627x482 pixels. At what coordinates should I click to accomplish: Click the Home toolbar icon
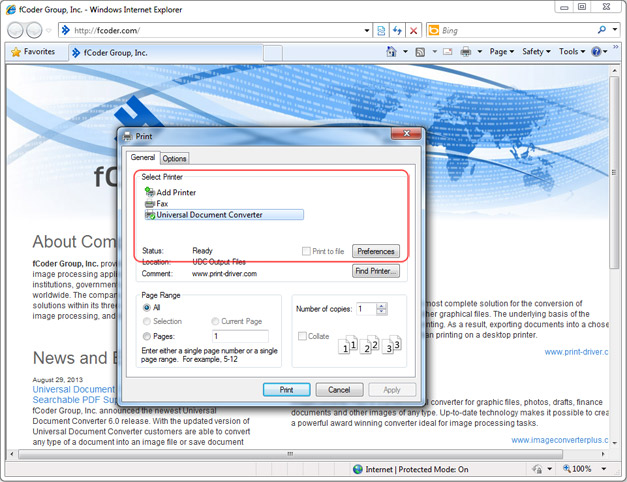[x=391, y=52]
